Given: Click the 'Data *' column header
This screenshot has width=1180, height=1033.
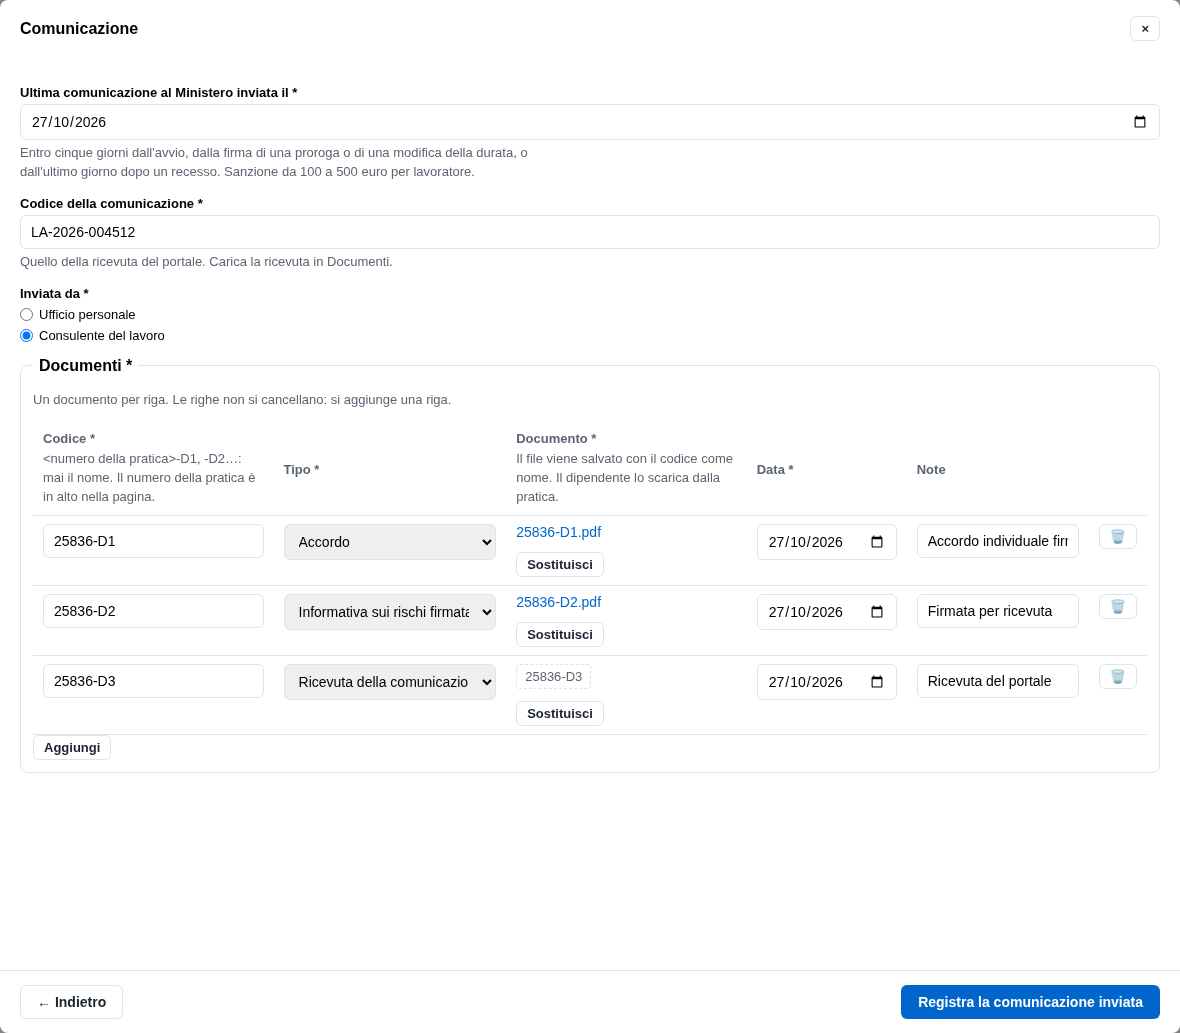Looking at the screenshot, I should point(775,469).
